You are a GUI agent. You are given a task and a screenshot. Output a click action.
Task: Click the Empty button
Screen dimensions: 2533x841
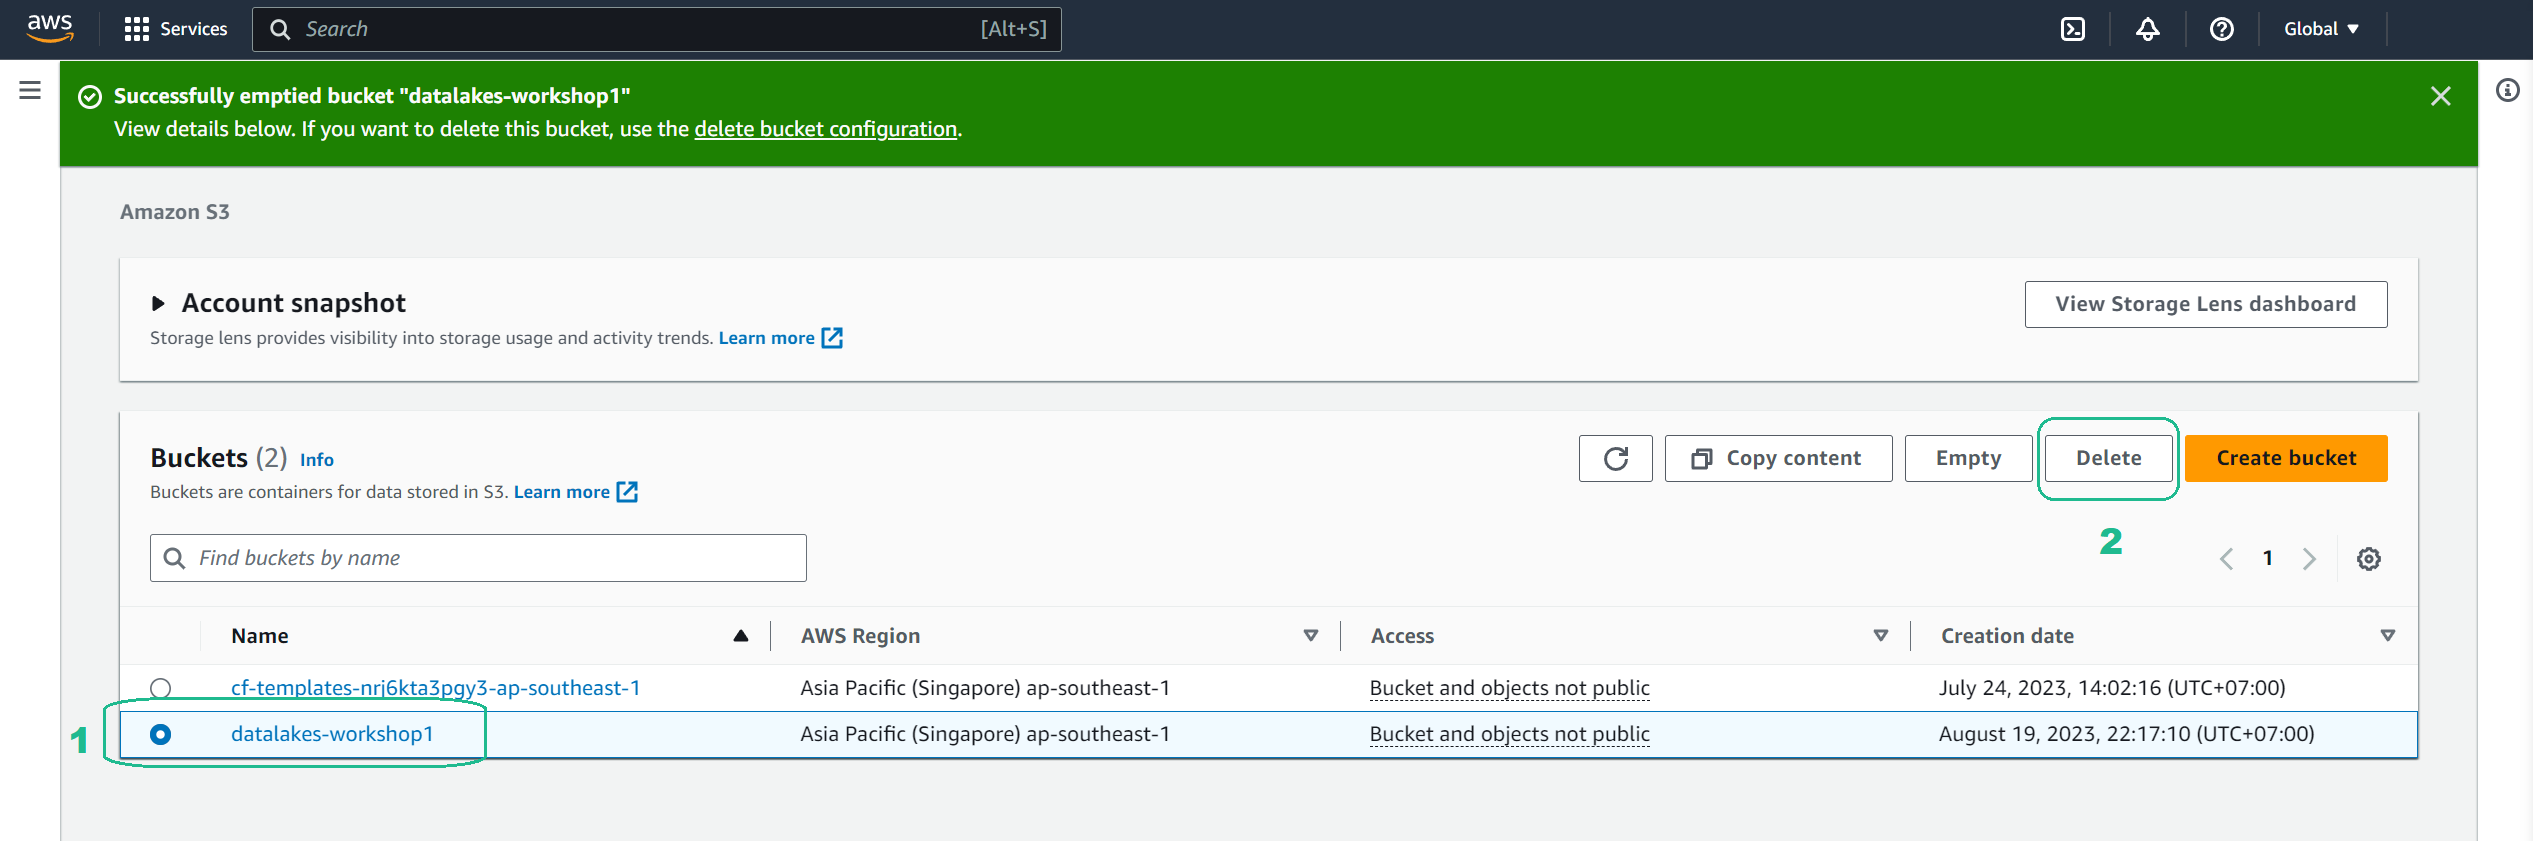(1968, 458)
